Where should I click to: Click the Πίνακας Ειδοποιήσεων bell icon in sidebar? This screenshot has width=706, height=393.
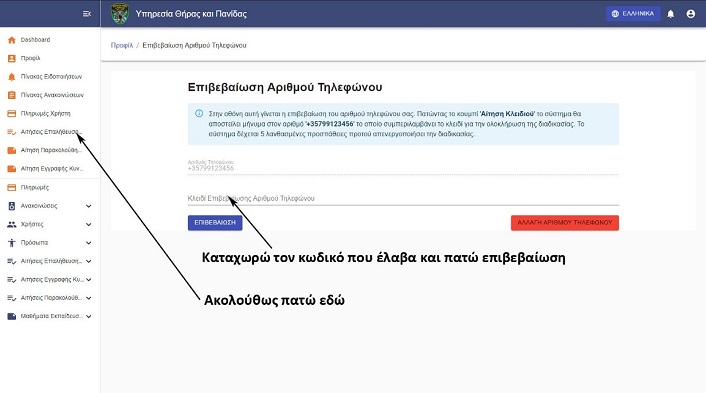[x=12, y=77]
